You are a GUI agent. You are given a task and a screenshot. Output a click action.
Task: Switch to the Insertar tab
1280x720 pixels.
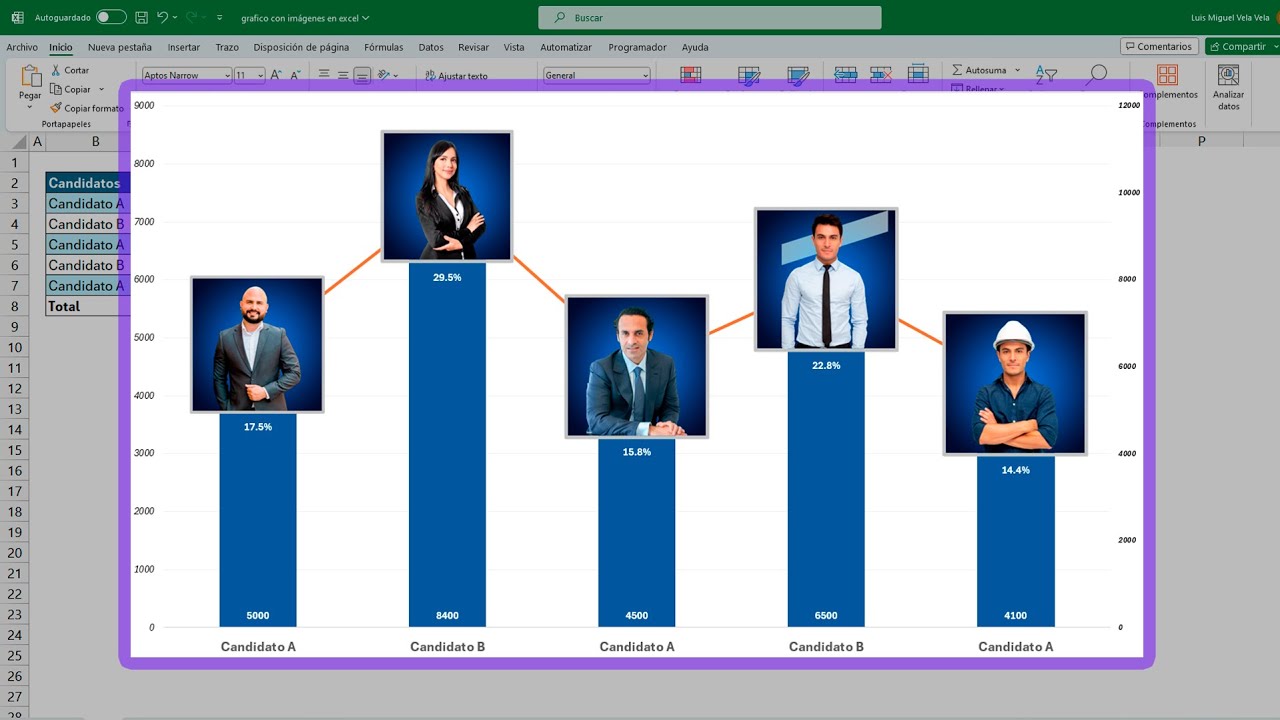[x=184, y=47]
